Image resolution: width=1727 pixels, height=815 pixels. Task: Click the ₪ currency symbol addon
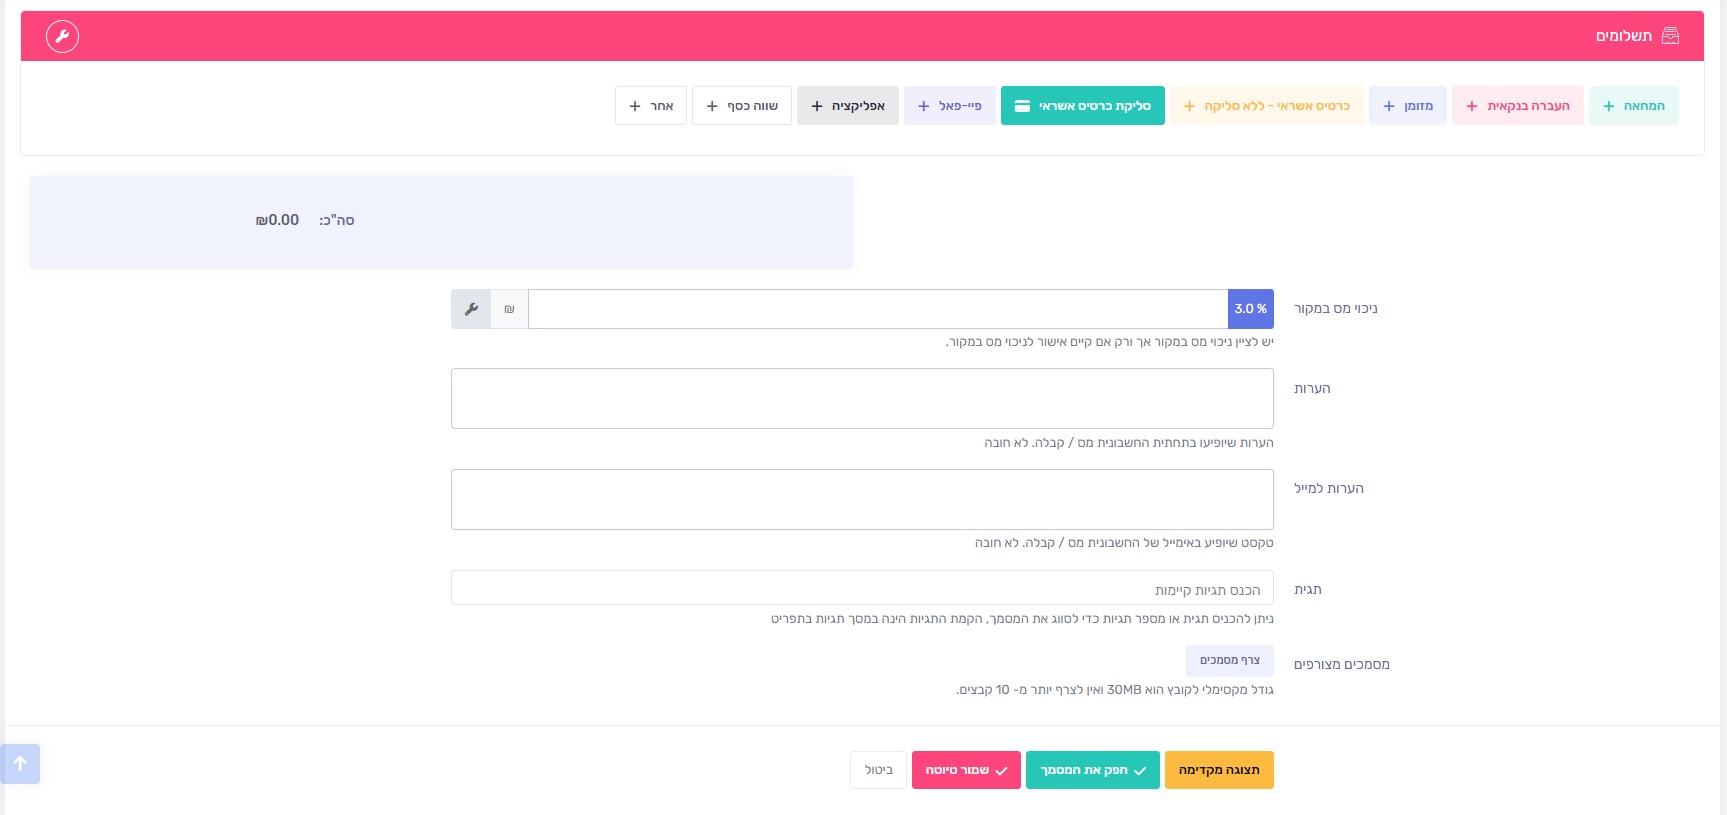coord(509,309)
